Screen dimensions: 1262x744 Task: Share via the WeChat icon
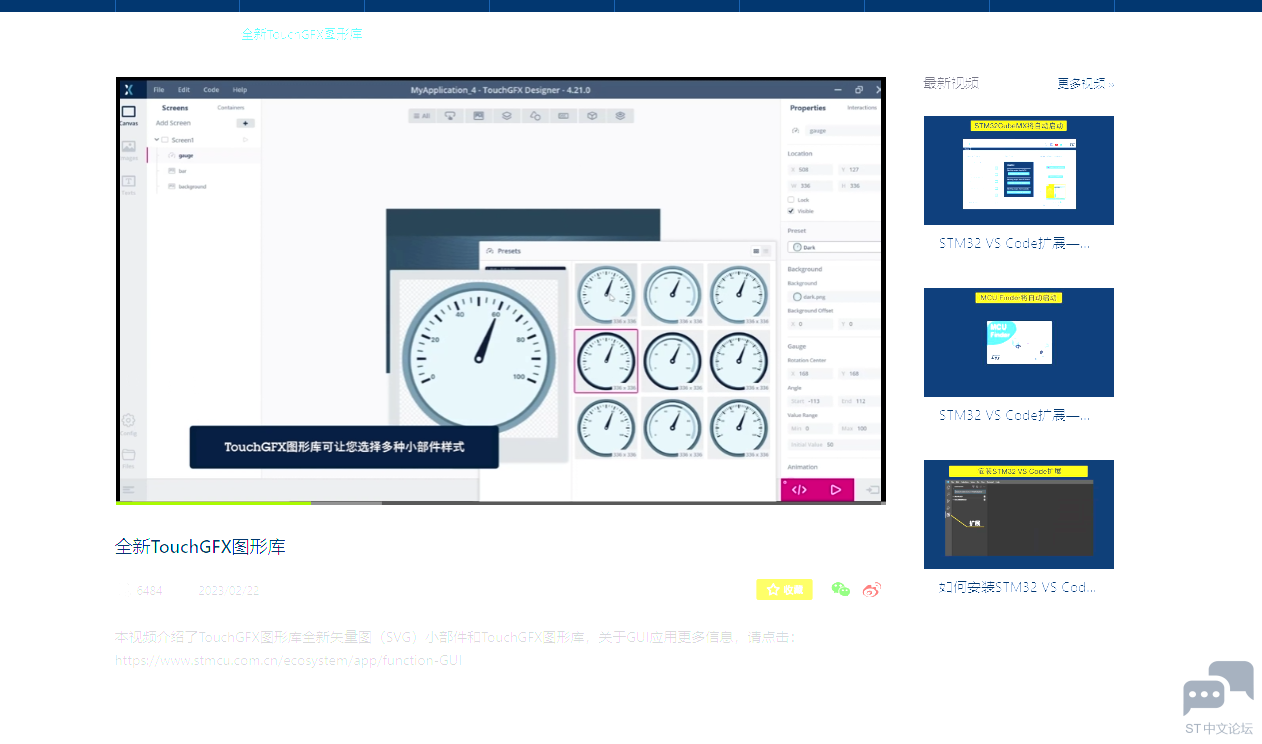[841, 590]
